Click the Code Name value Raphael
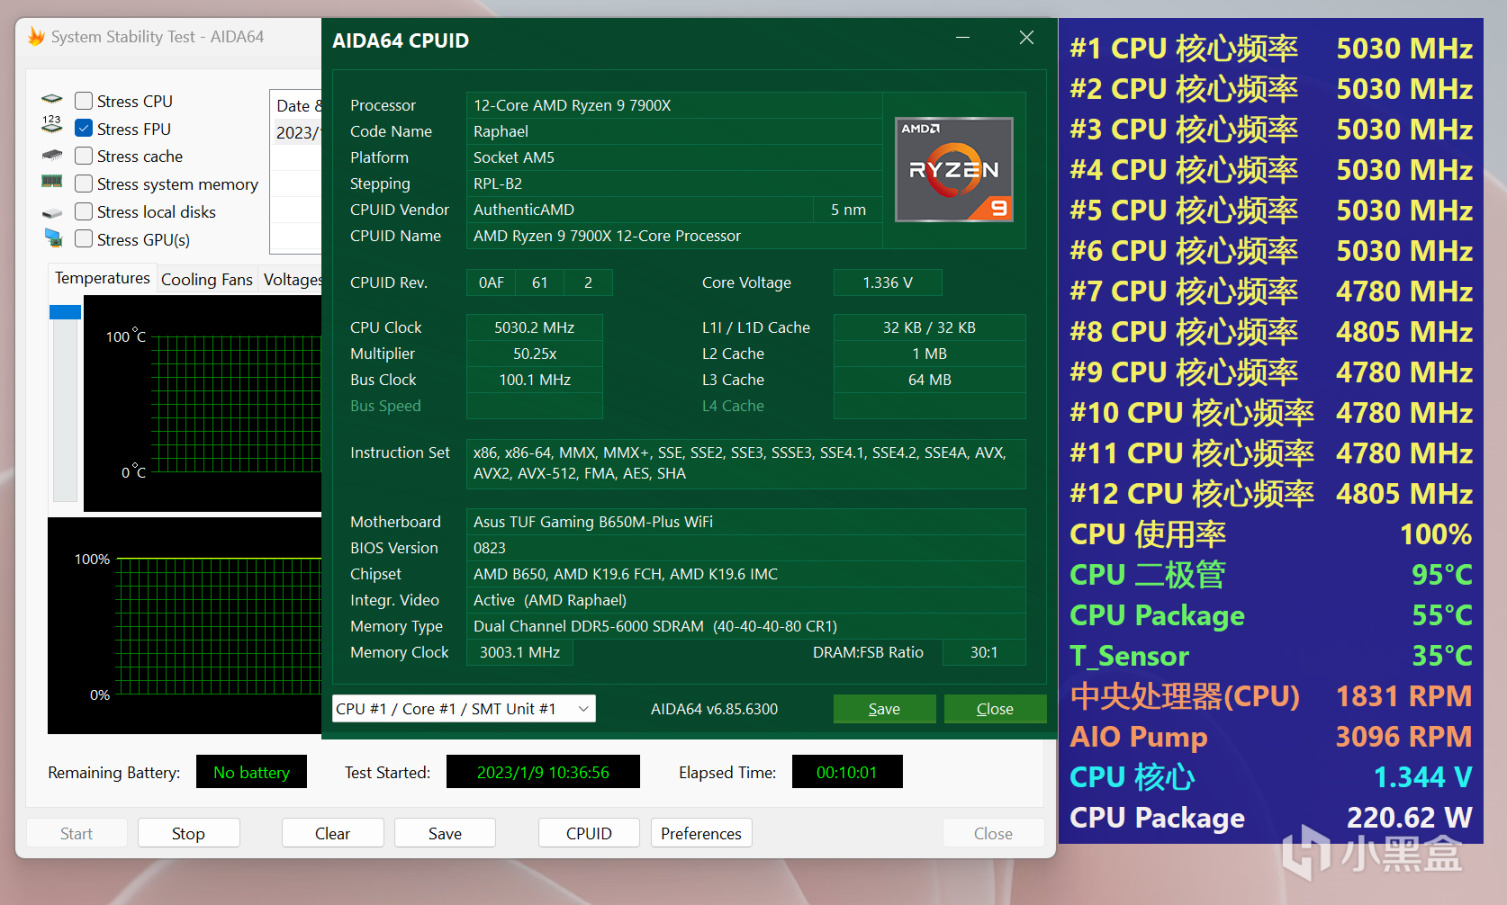The width and height of the screenshot is (1507, 905). coord(674,131)
